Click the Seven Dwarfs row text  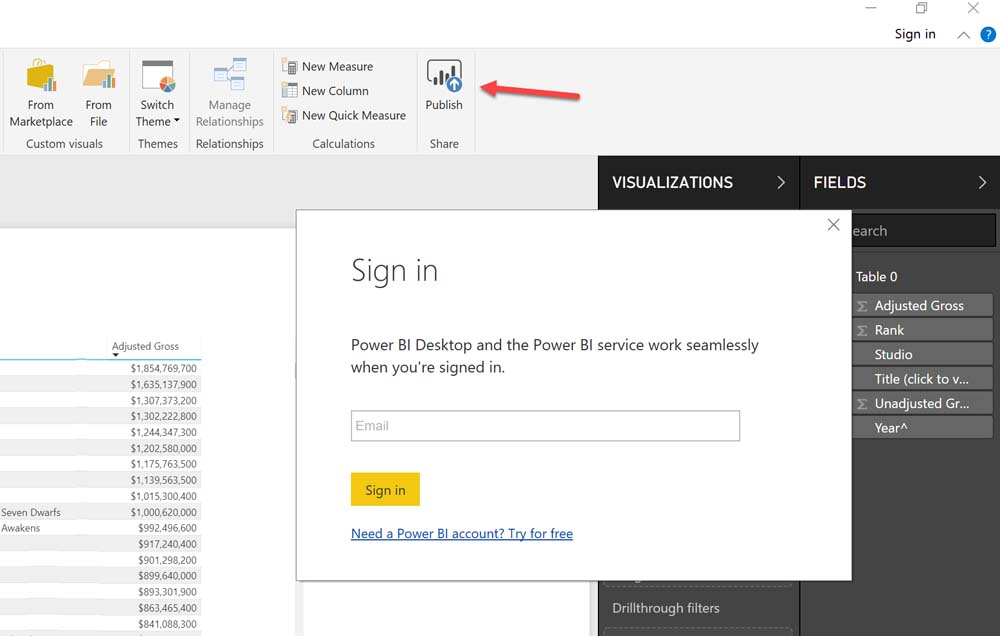[31, 512]
